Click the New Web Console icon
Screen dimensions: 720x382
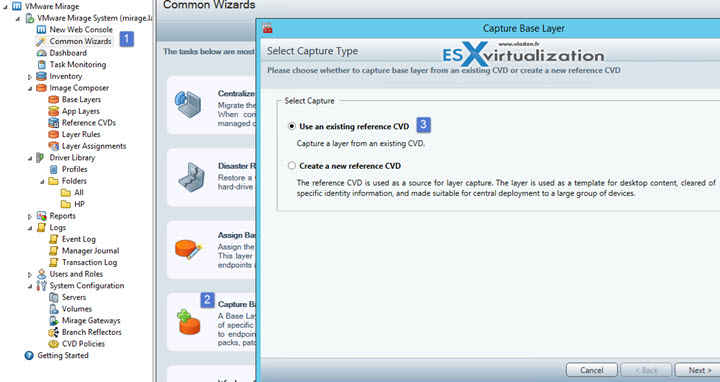click(x=41, y=29)
